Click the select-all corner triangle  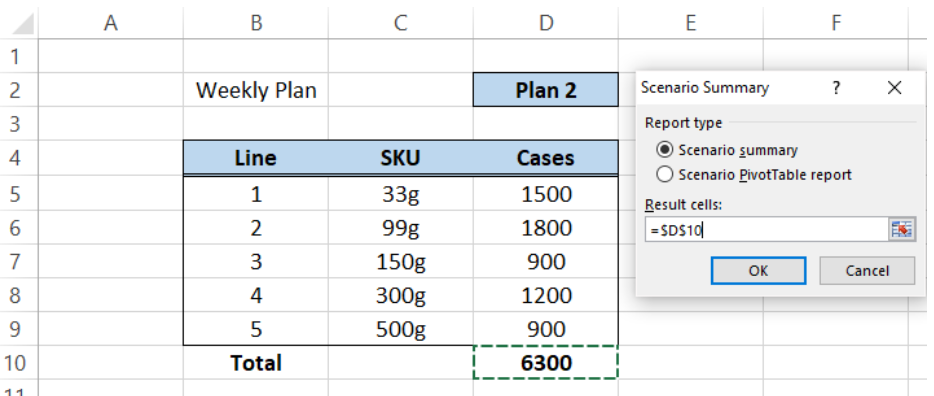(23, 23)
